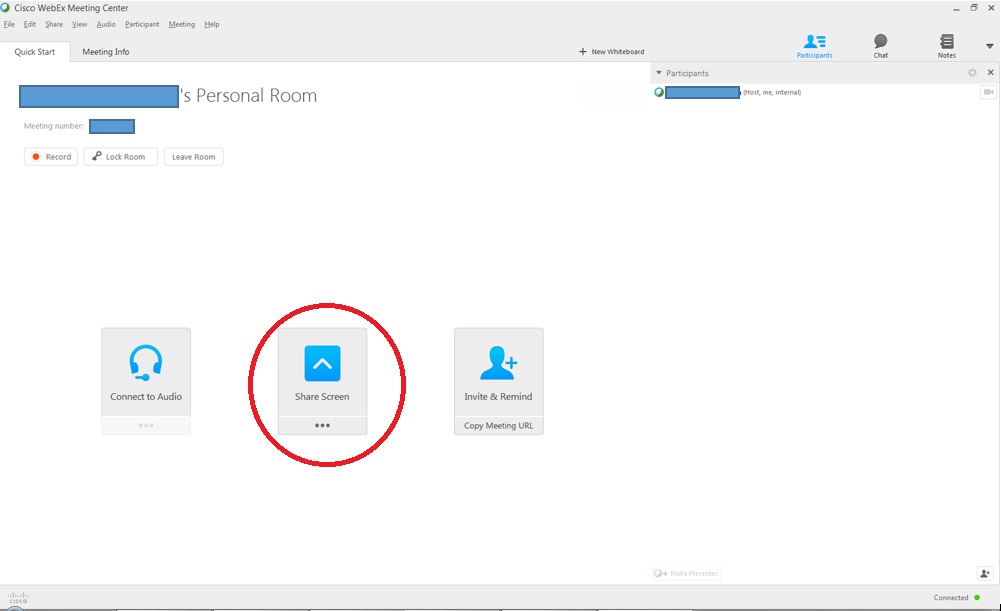Click the invite participant icon at panel bottom

pyautogui.click(x=985, y=573)
